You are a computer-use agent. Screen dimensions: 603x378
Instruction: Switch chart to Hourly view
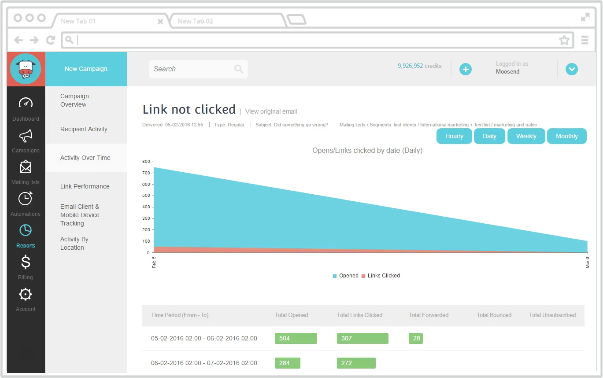454,136
